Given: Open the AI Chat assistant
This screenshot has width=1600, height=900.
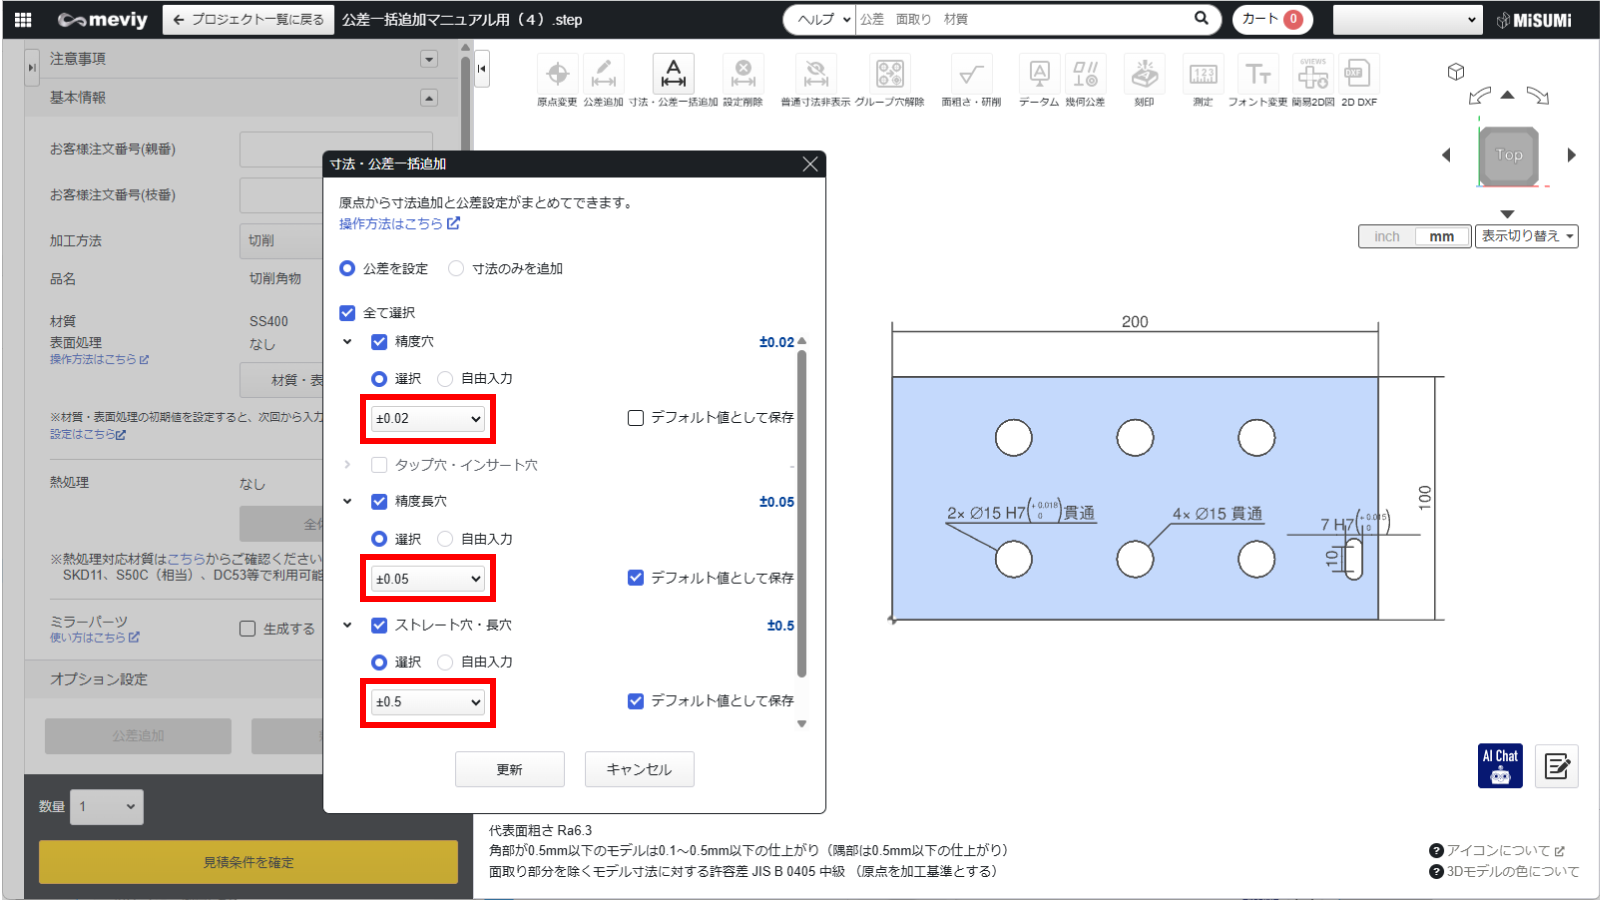Looking at the screenshot, I should [1500, 766].
